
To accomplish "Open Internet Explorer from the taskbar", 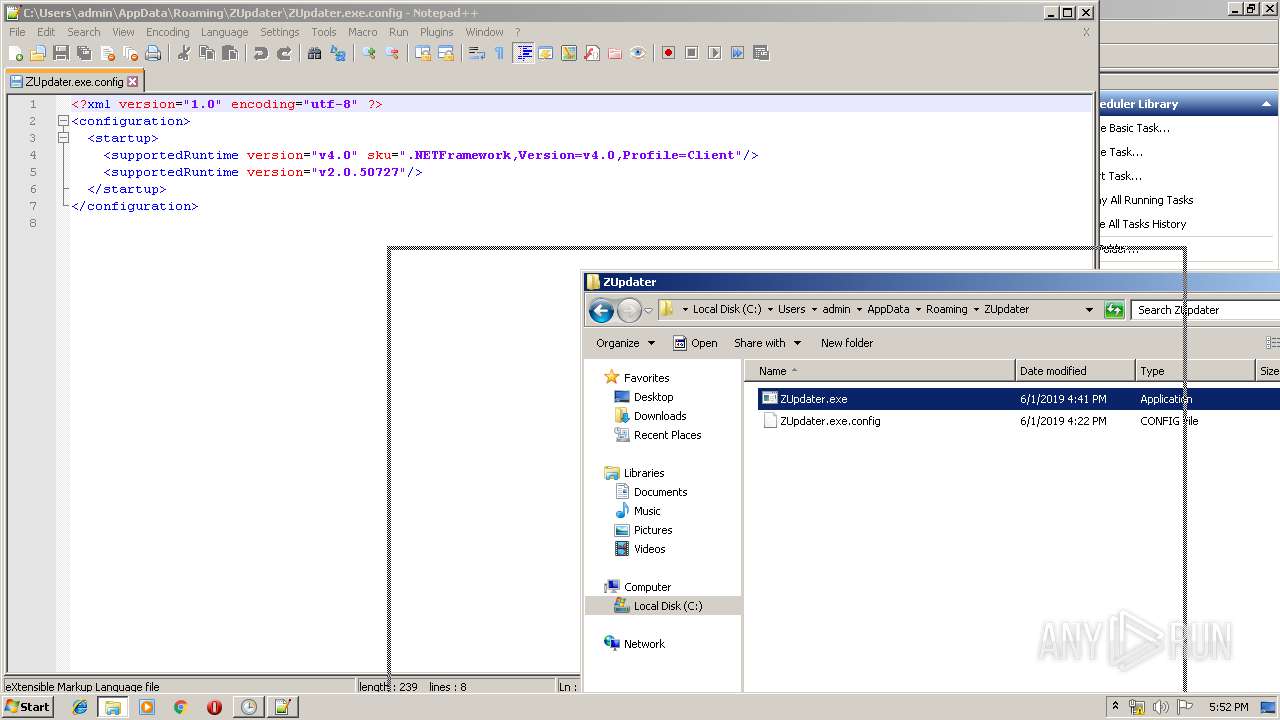I will pyautogui.click(x=80, y=707).
